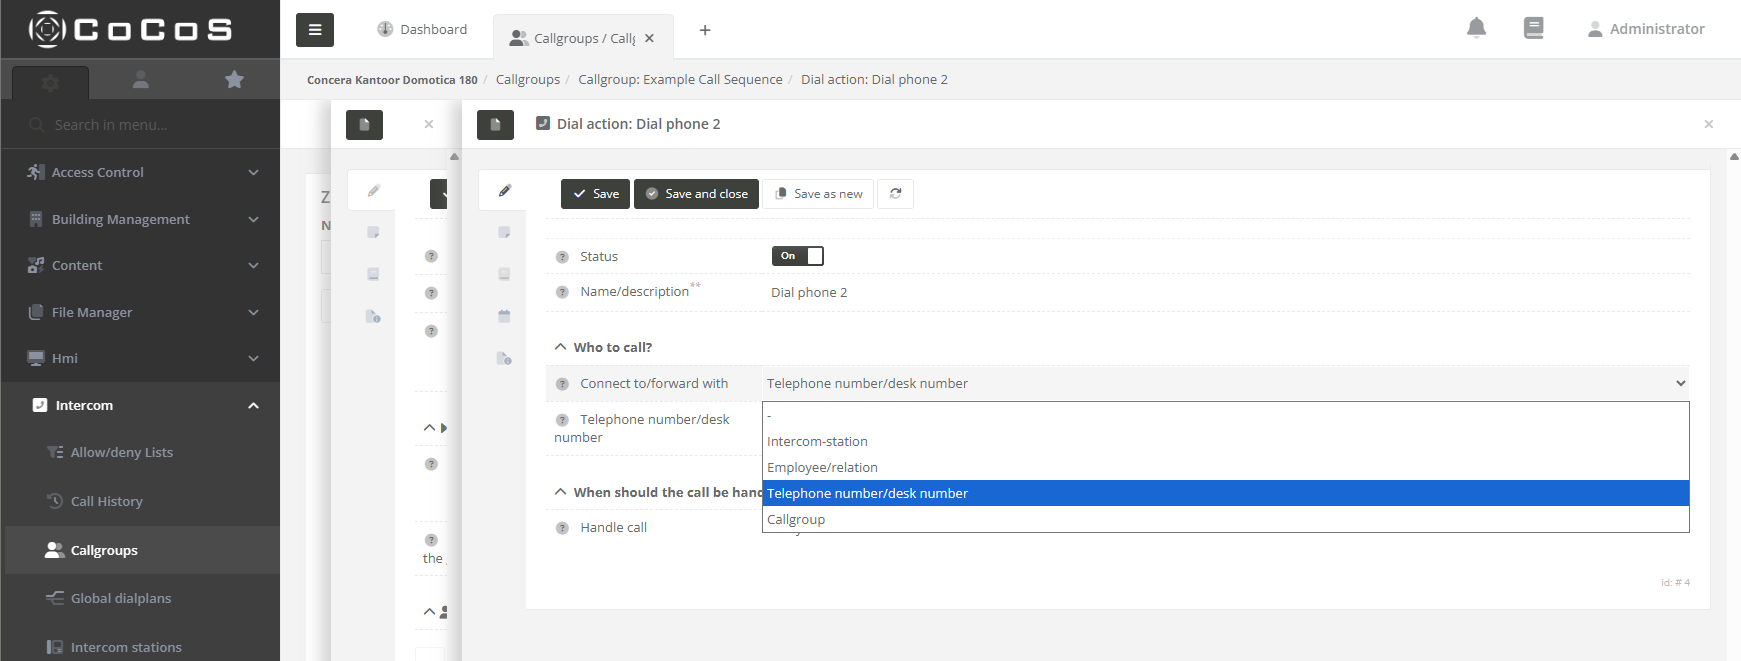Click the help icon beside Status
This screenshot has width=1741, height=661.
click(x=562, y=257)
